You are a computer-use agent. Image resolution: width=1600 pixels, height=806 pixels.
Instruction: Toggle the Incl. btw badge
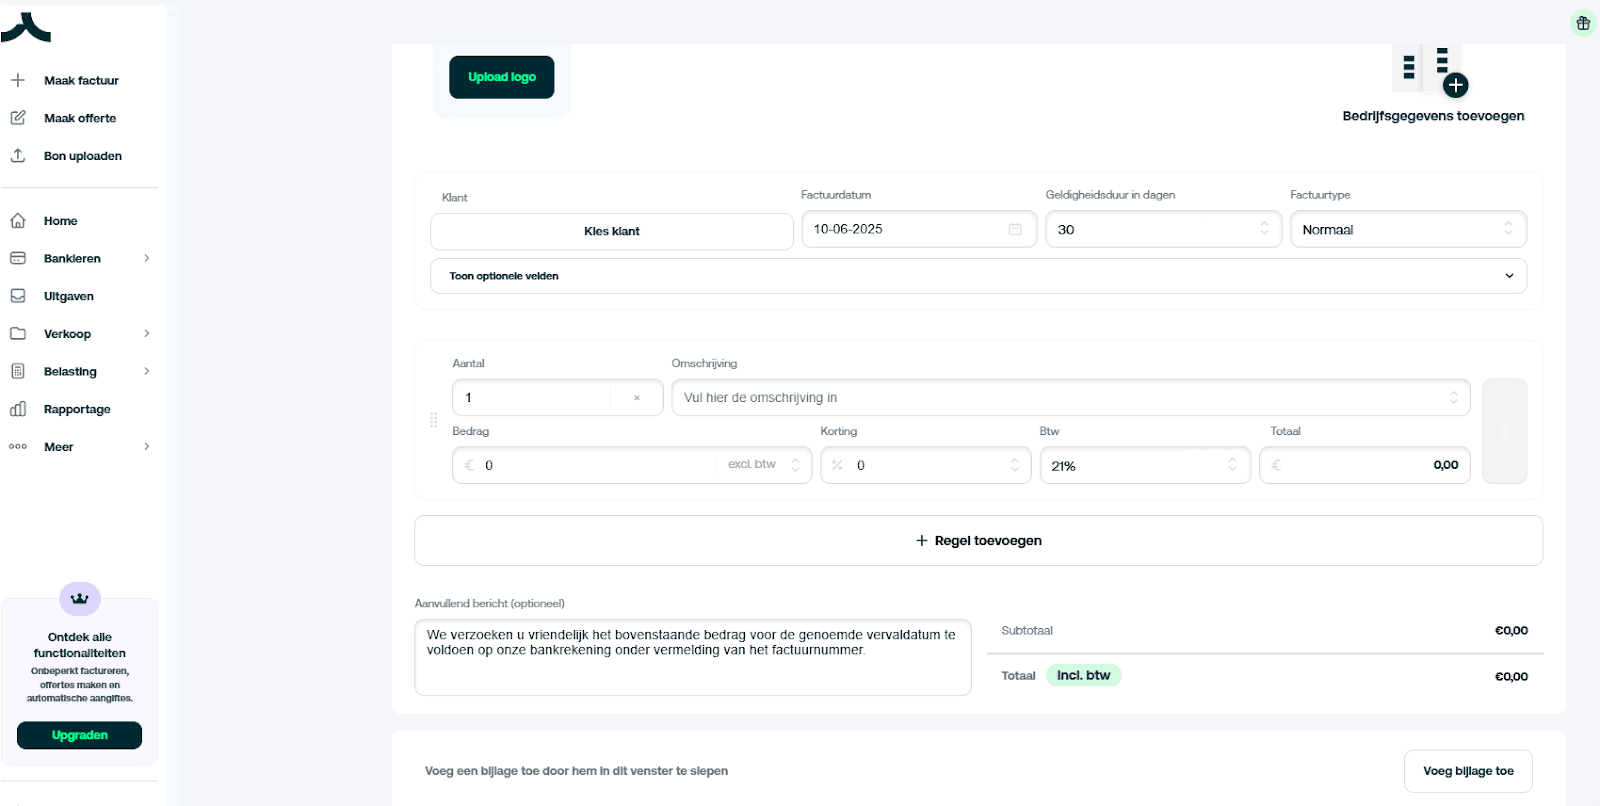tap(1083, 676)
